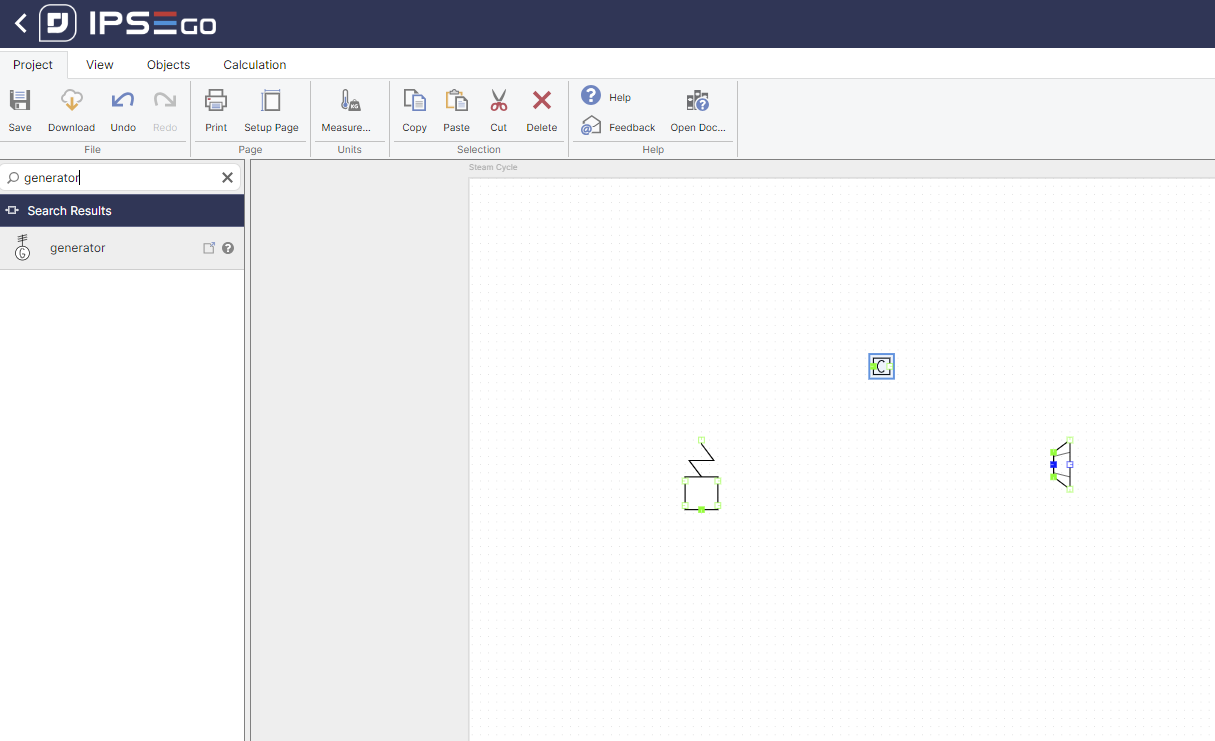Open the Calculation tab
This screenshot has width=1215, height=741.
[254, 65]
